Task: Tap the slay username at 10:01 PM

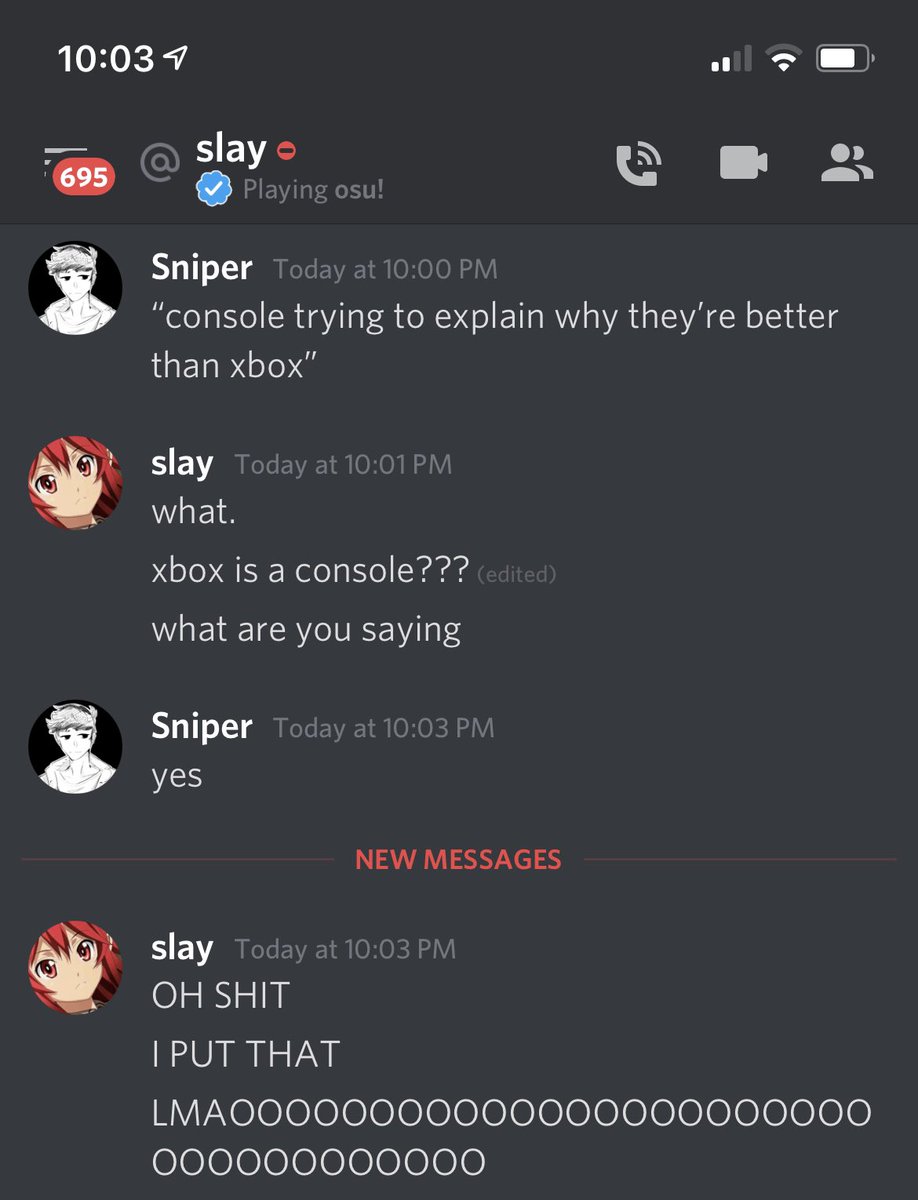Action: 182,463
